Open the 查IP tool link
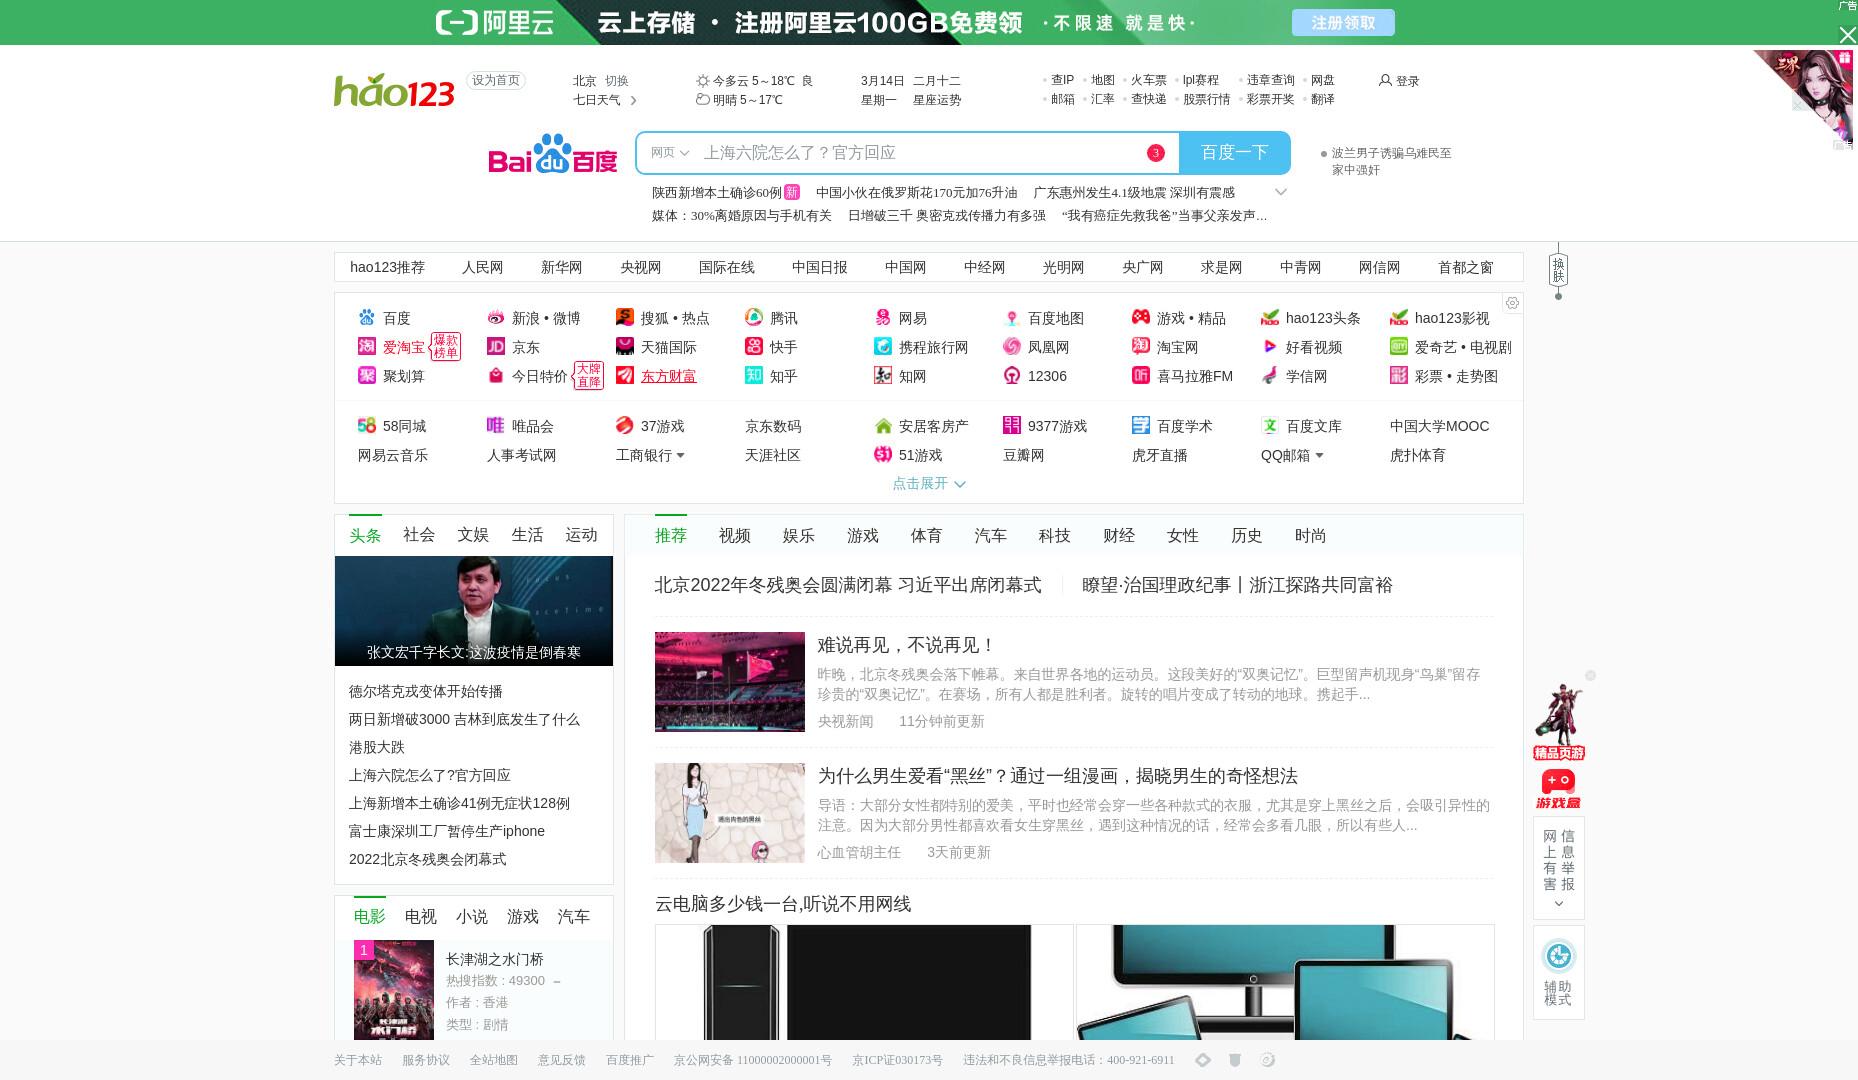The width and height of the screenshot is (1858, 1080). 1062,80
